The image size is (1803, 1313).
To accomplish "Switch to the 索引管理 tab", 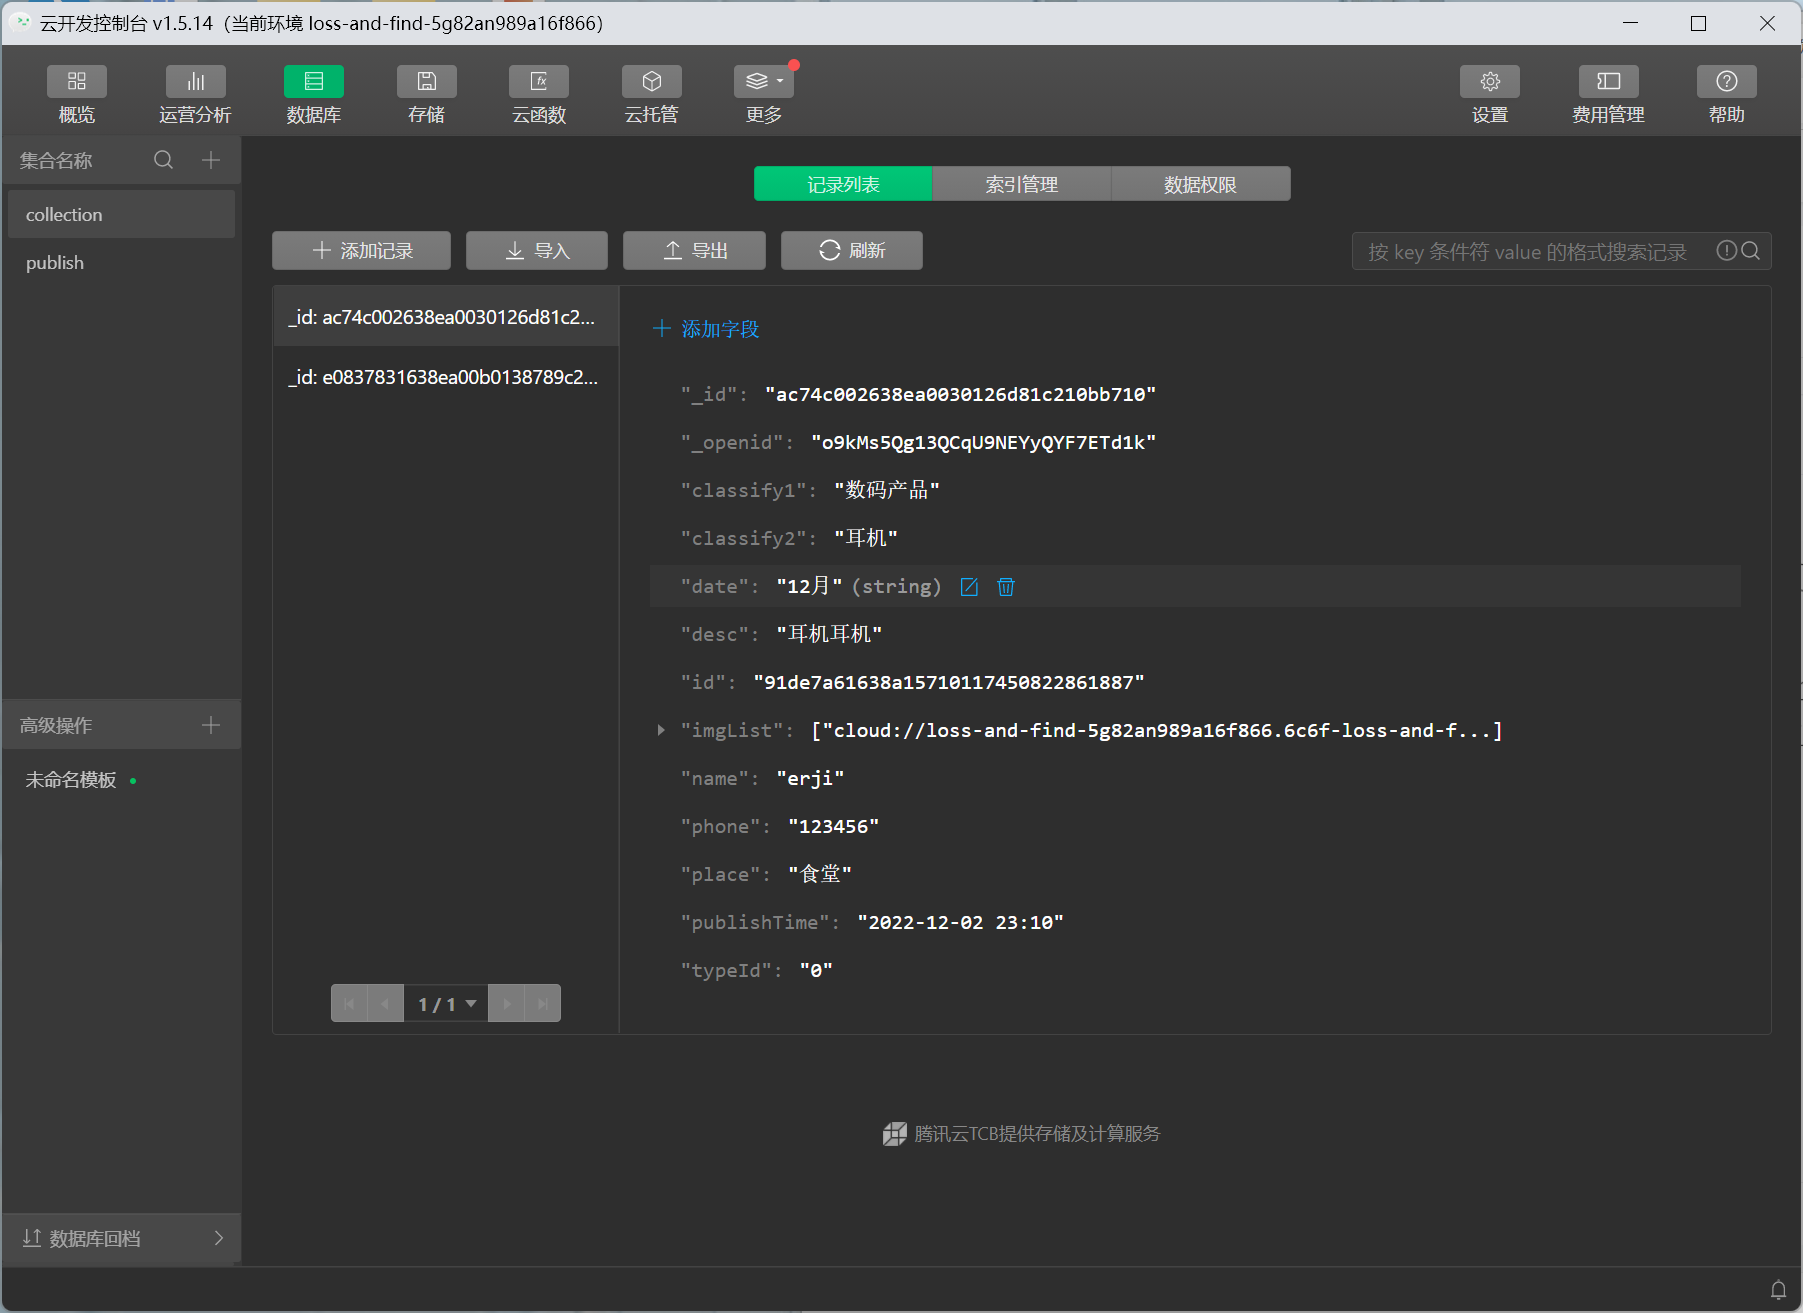I will pos(1021,185).
